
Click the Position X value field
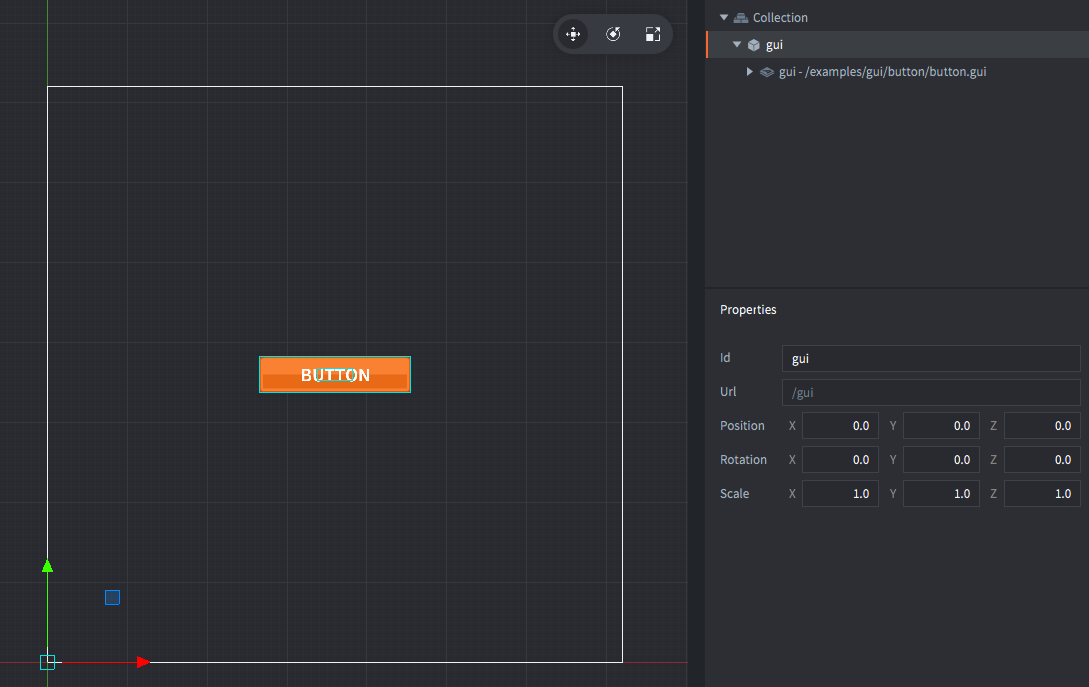839,426
